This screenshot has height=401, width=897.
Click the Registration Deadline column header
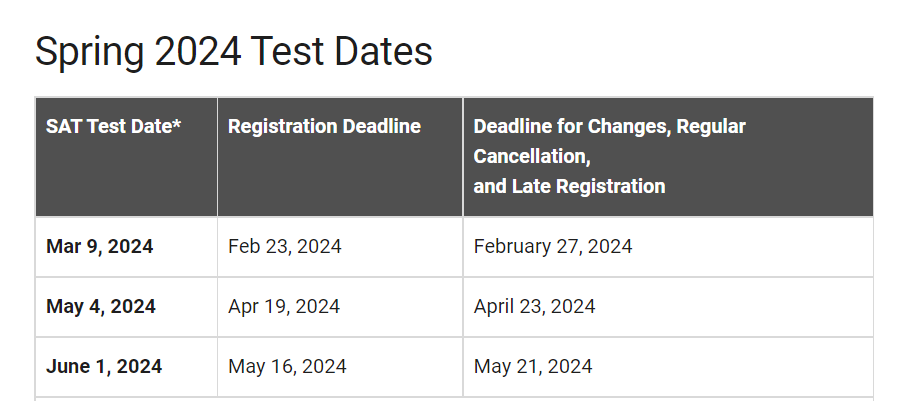click(324, 127)
